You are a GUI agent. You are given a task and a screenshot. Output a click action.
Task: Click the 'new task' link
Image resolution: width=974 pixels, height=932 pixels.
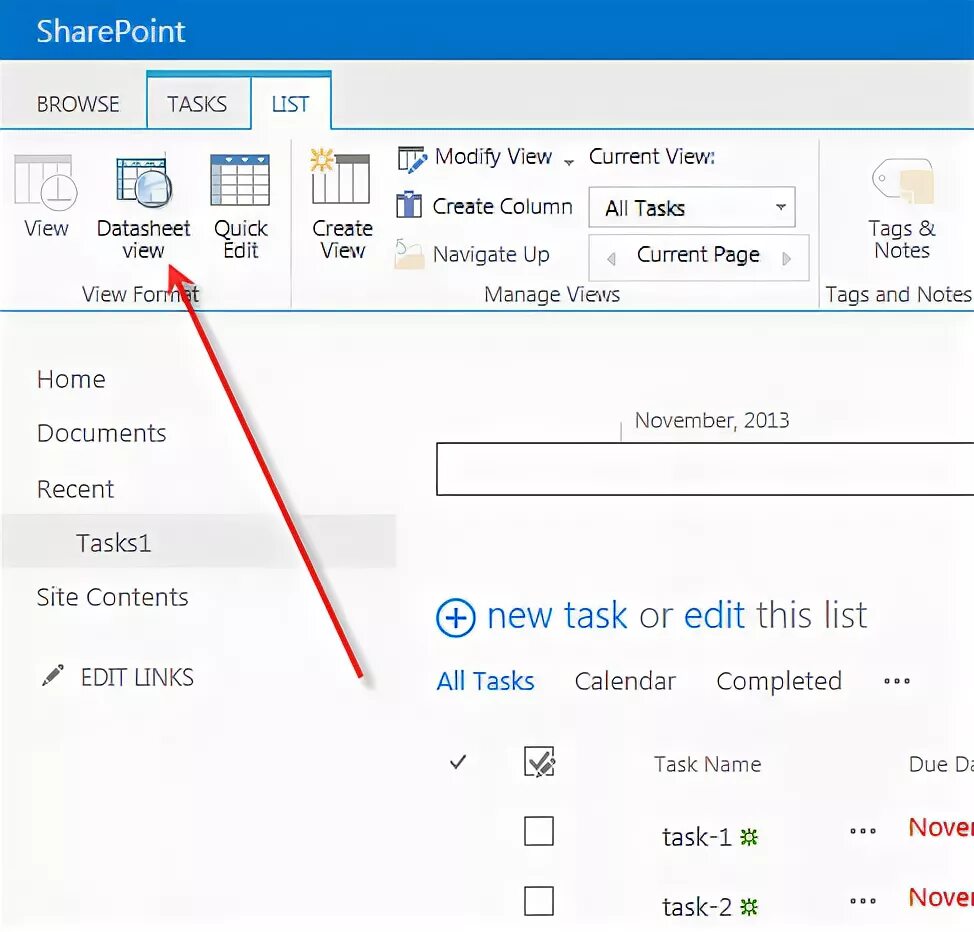(557, 616)
